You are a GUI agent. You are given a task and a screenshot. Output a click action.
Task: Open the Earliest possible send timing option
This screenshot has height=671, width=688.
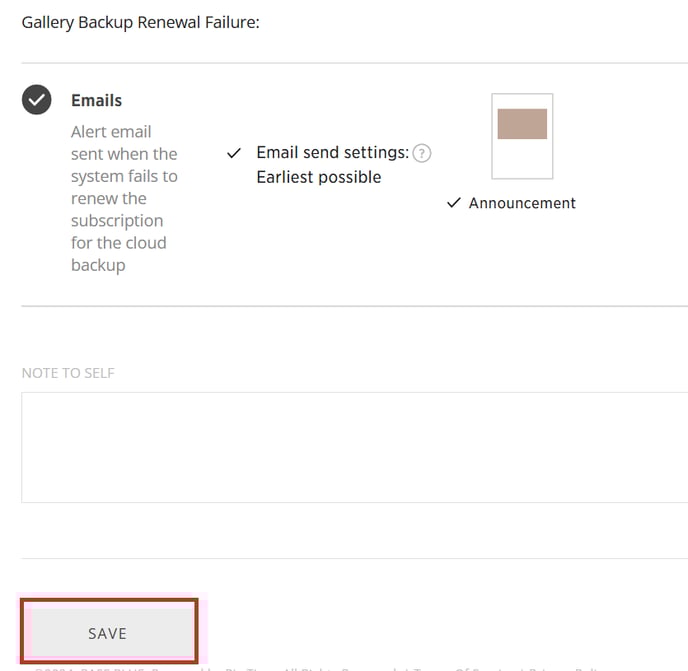319,177
